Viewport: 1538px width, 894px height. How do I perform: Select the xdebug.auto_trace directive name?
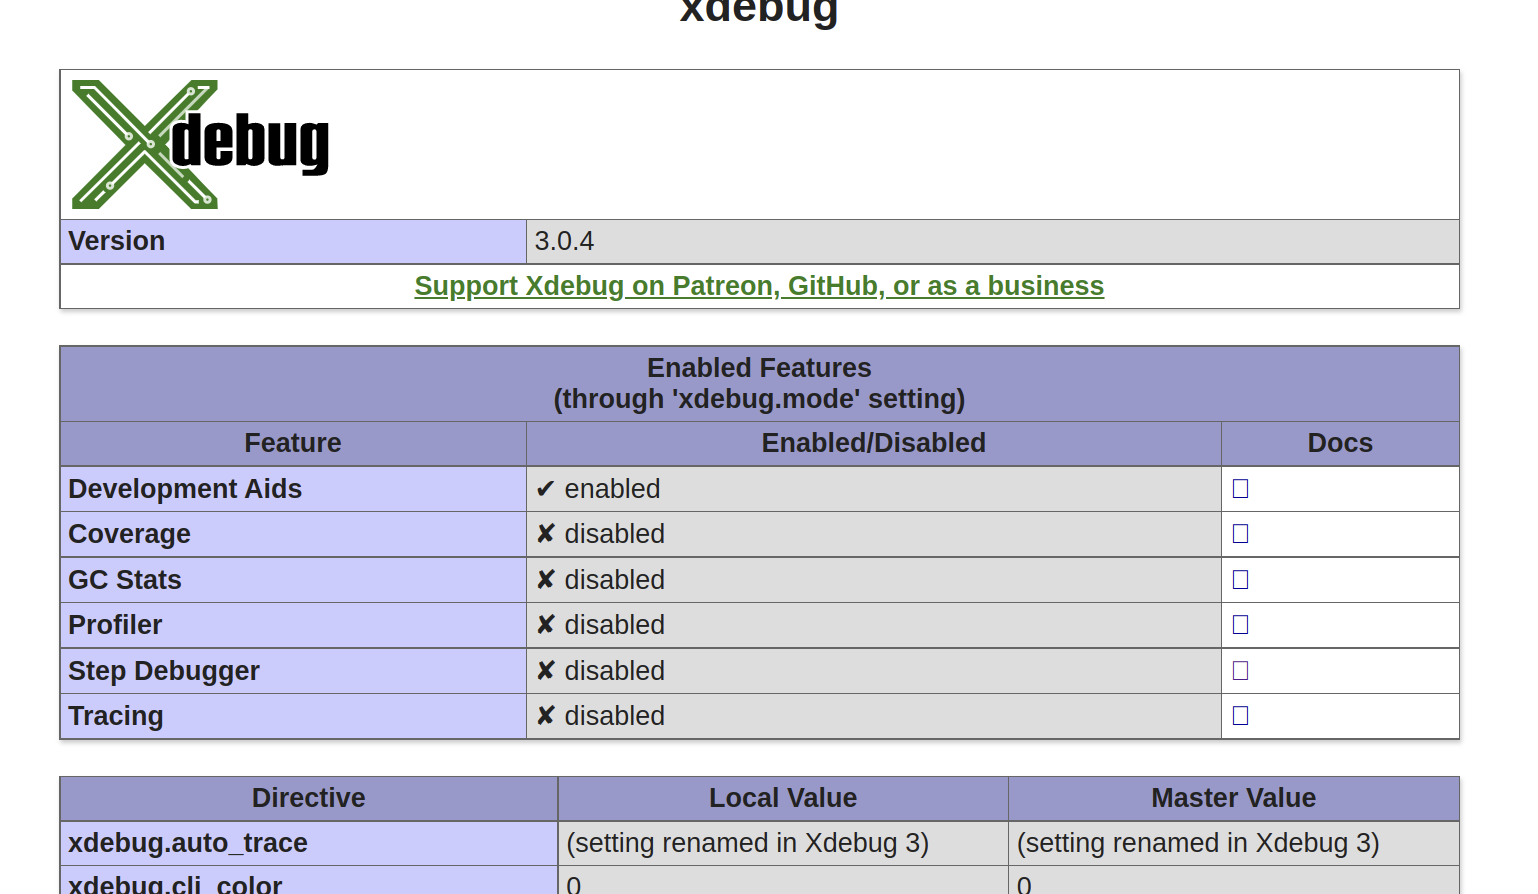188,843
